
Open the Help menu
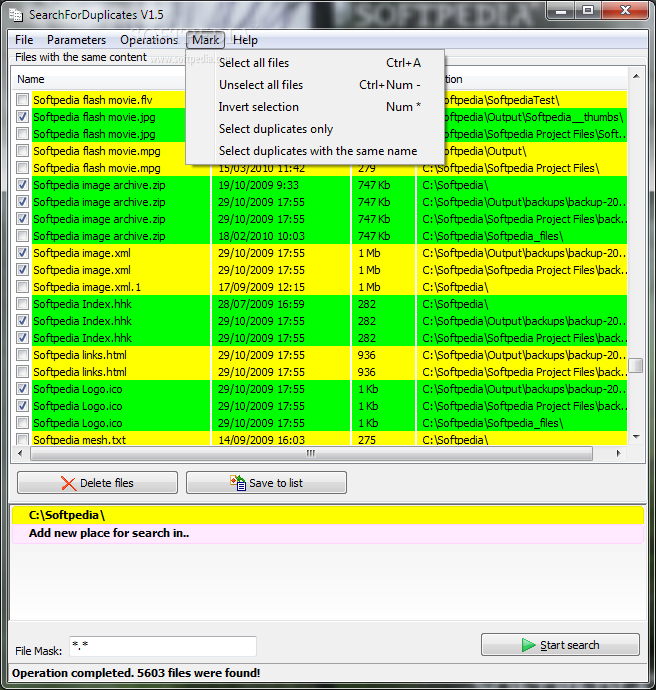245,40
